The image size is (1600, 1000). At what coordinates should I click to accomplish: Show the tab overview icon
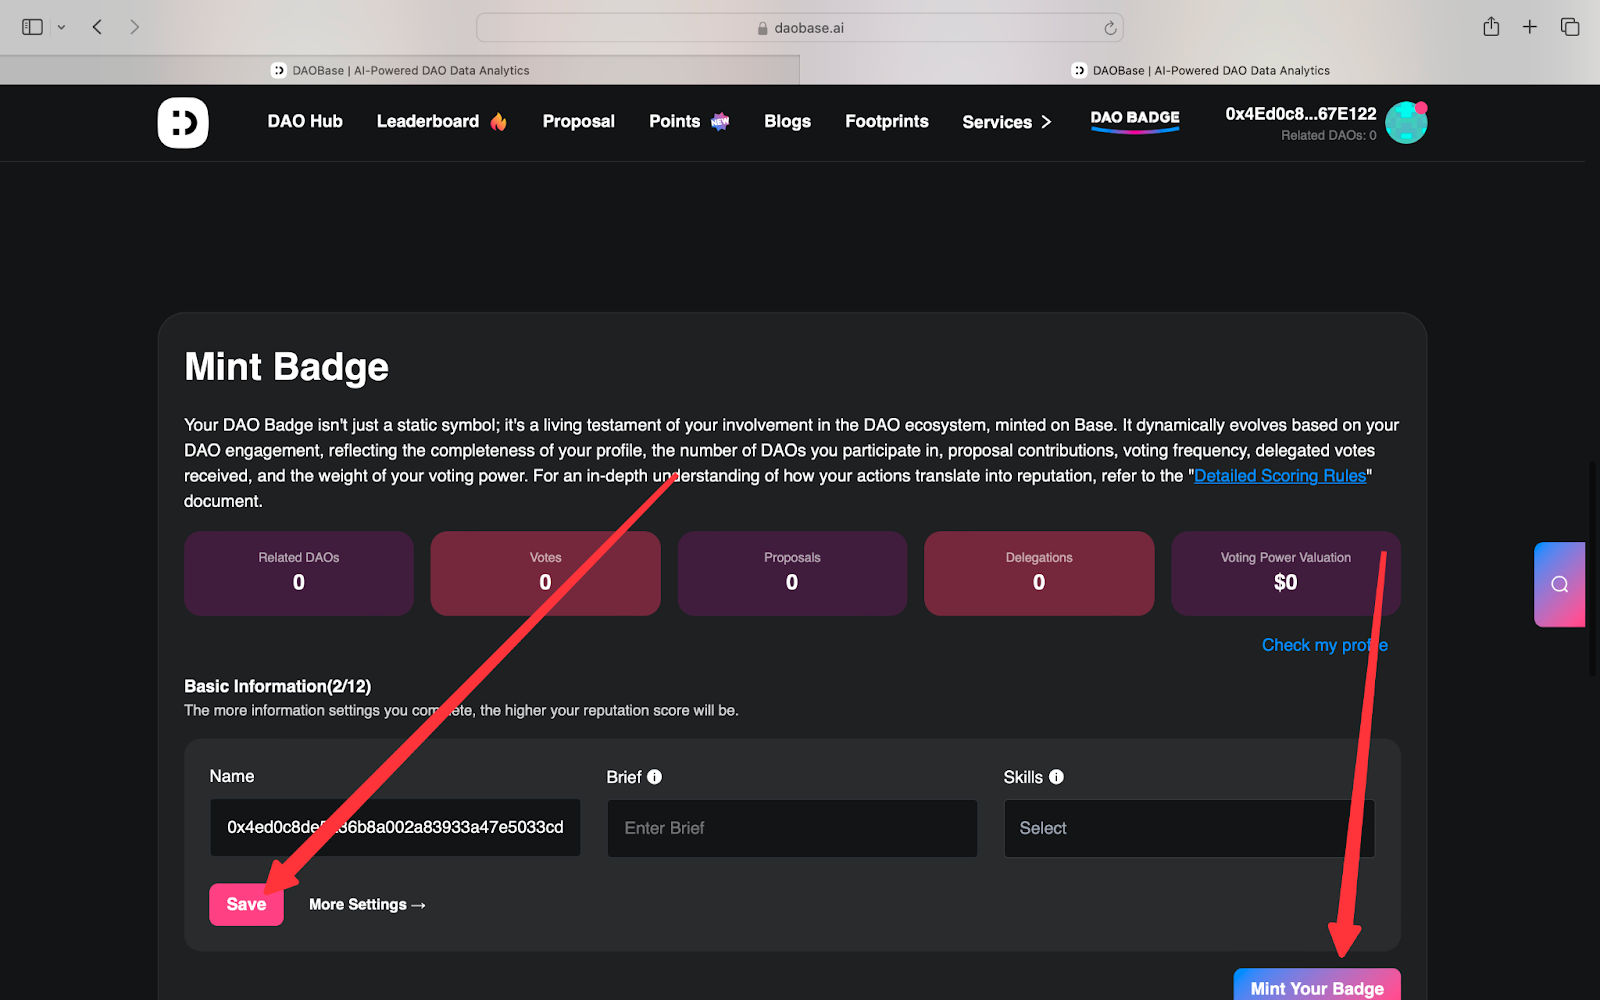pos(1570,27)
